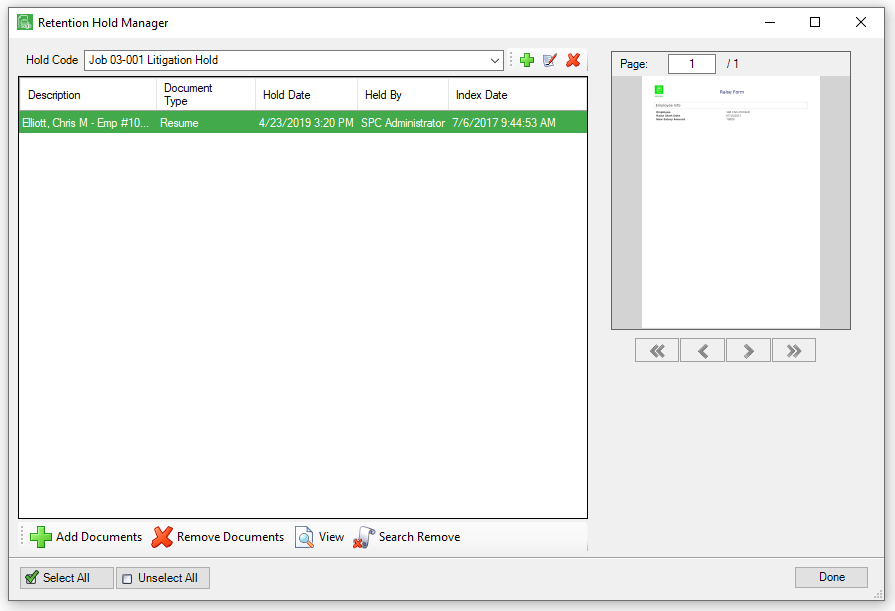Sort by Index Date column header
Image resolution: width=895 pixels, height=611 pixels.
pos(518,94)
